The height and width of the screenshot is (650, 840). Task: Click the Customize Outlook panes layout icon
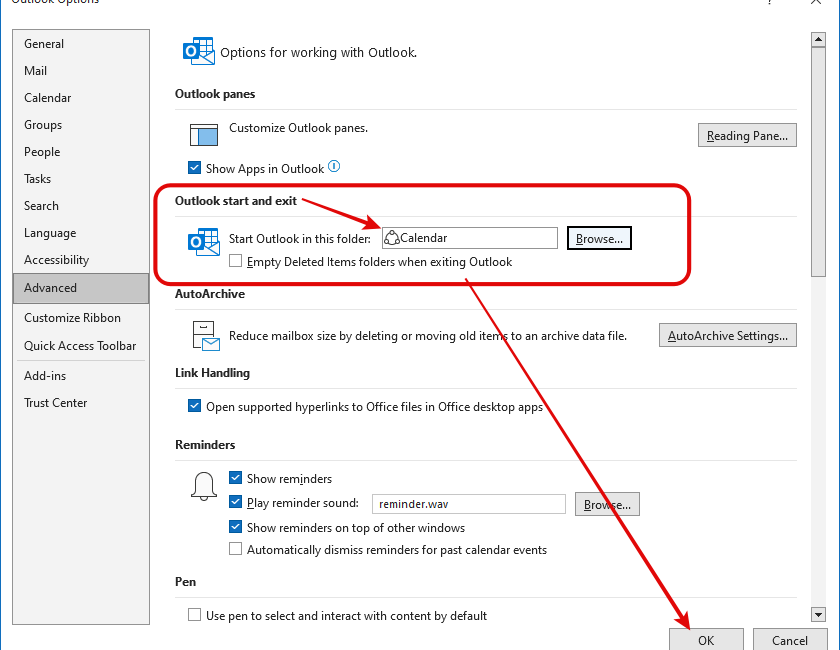[x=204, y=135]
